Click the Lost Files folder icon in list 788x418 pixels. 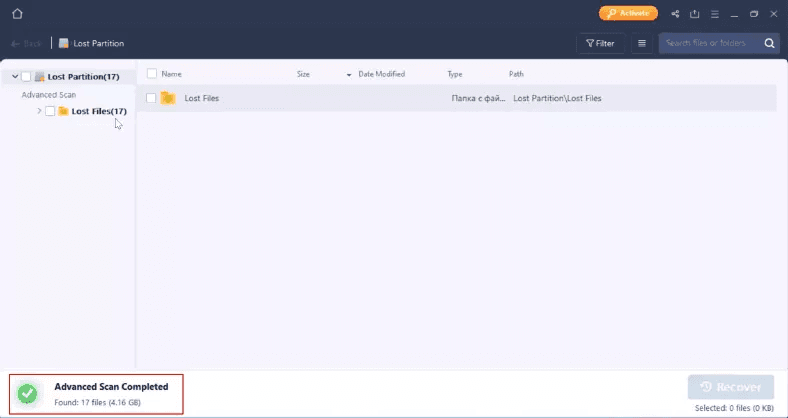(168, 98)
